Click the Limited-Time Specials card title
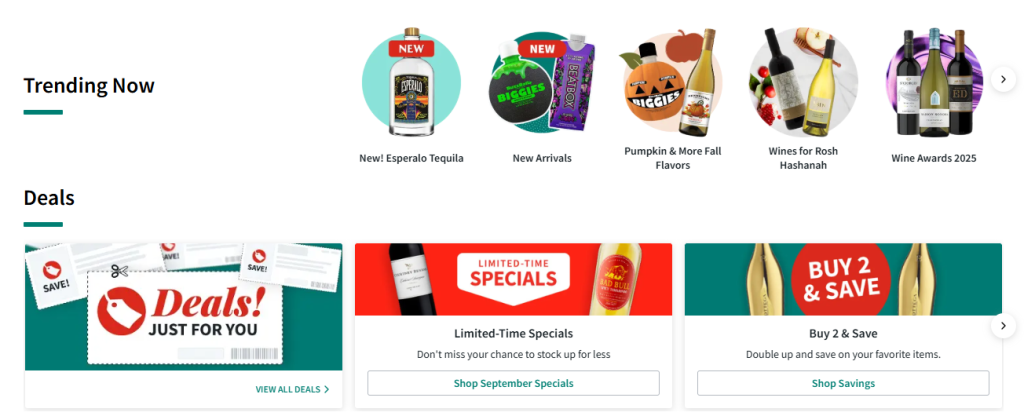1024x416 pixels. 513,334
